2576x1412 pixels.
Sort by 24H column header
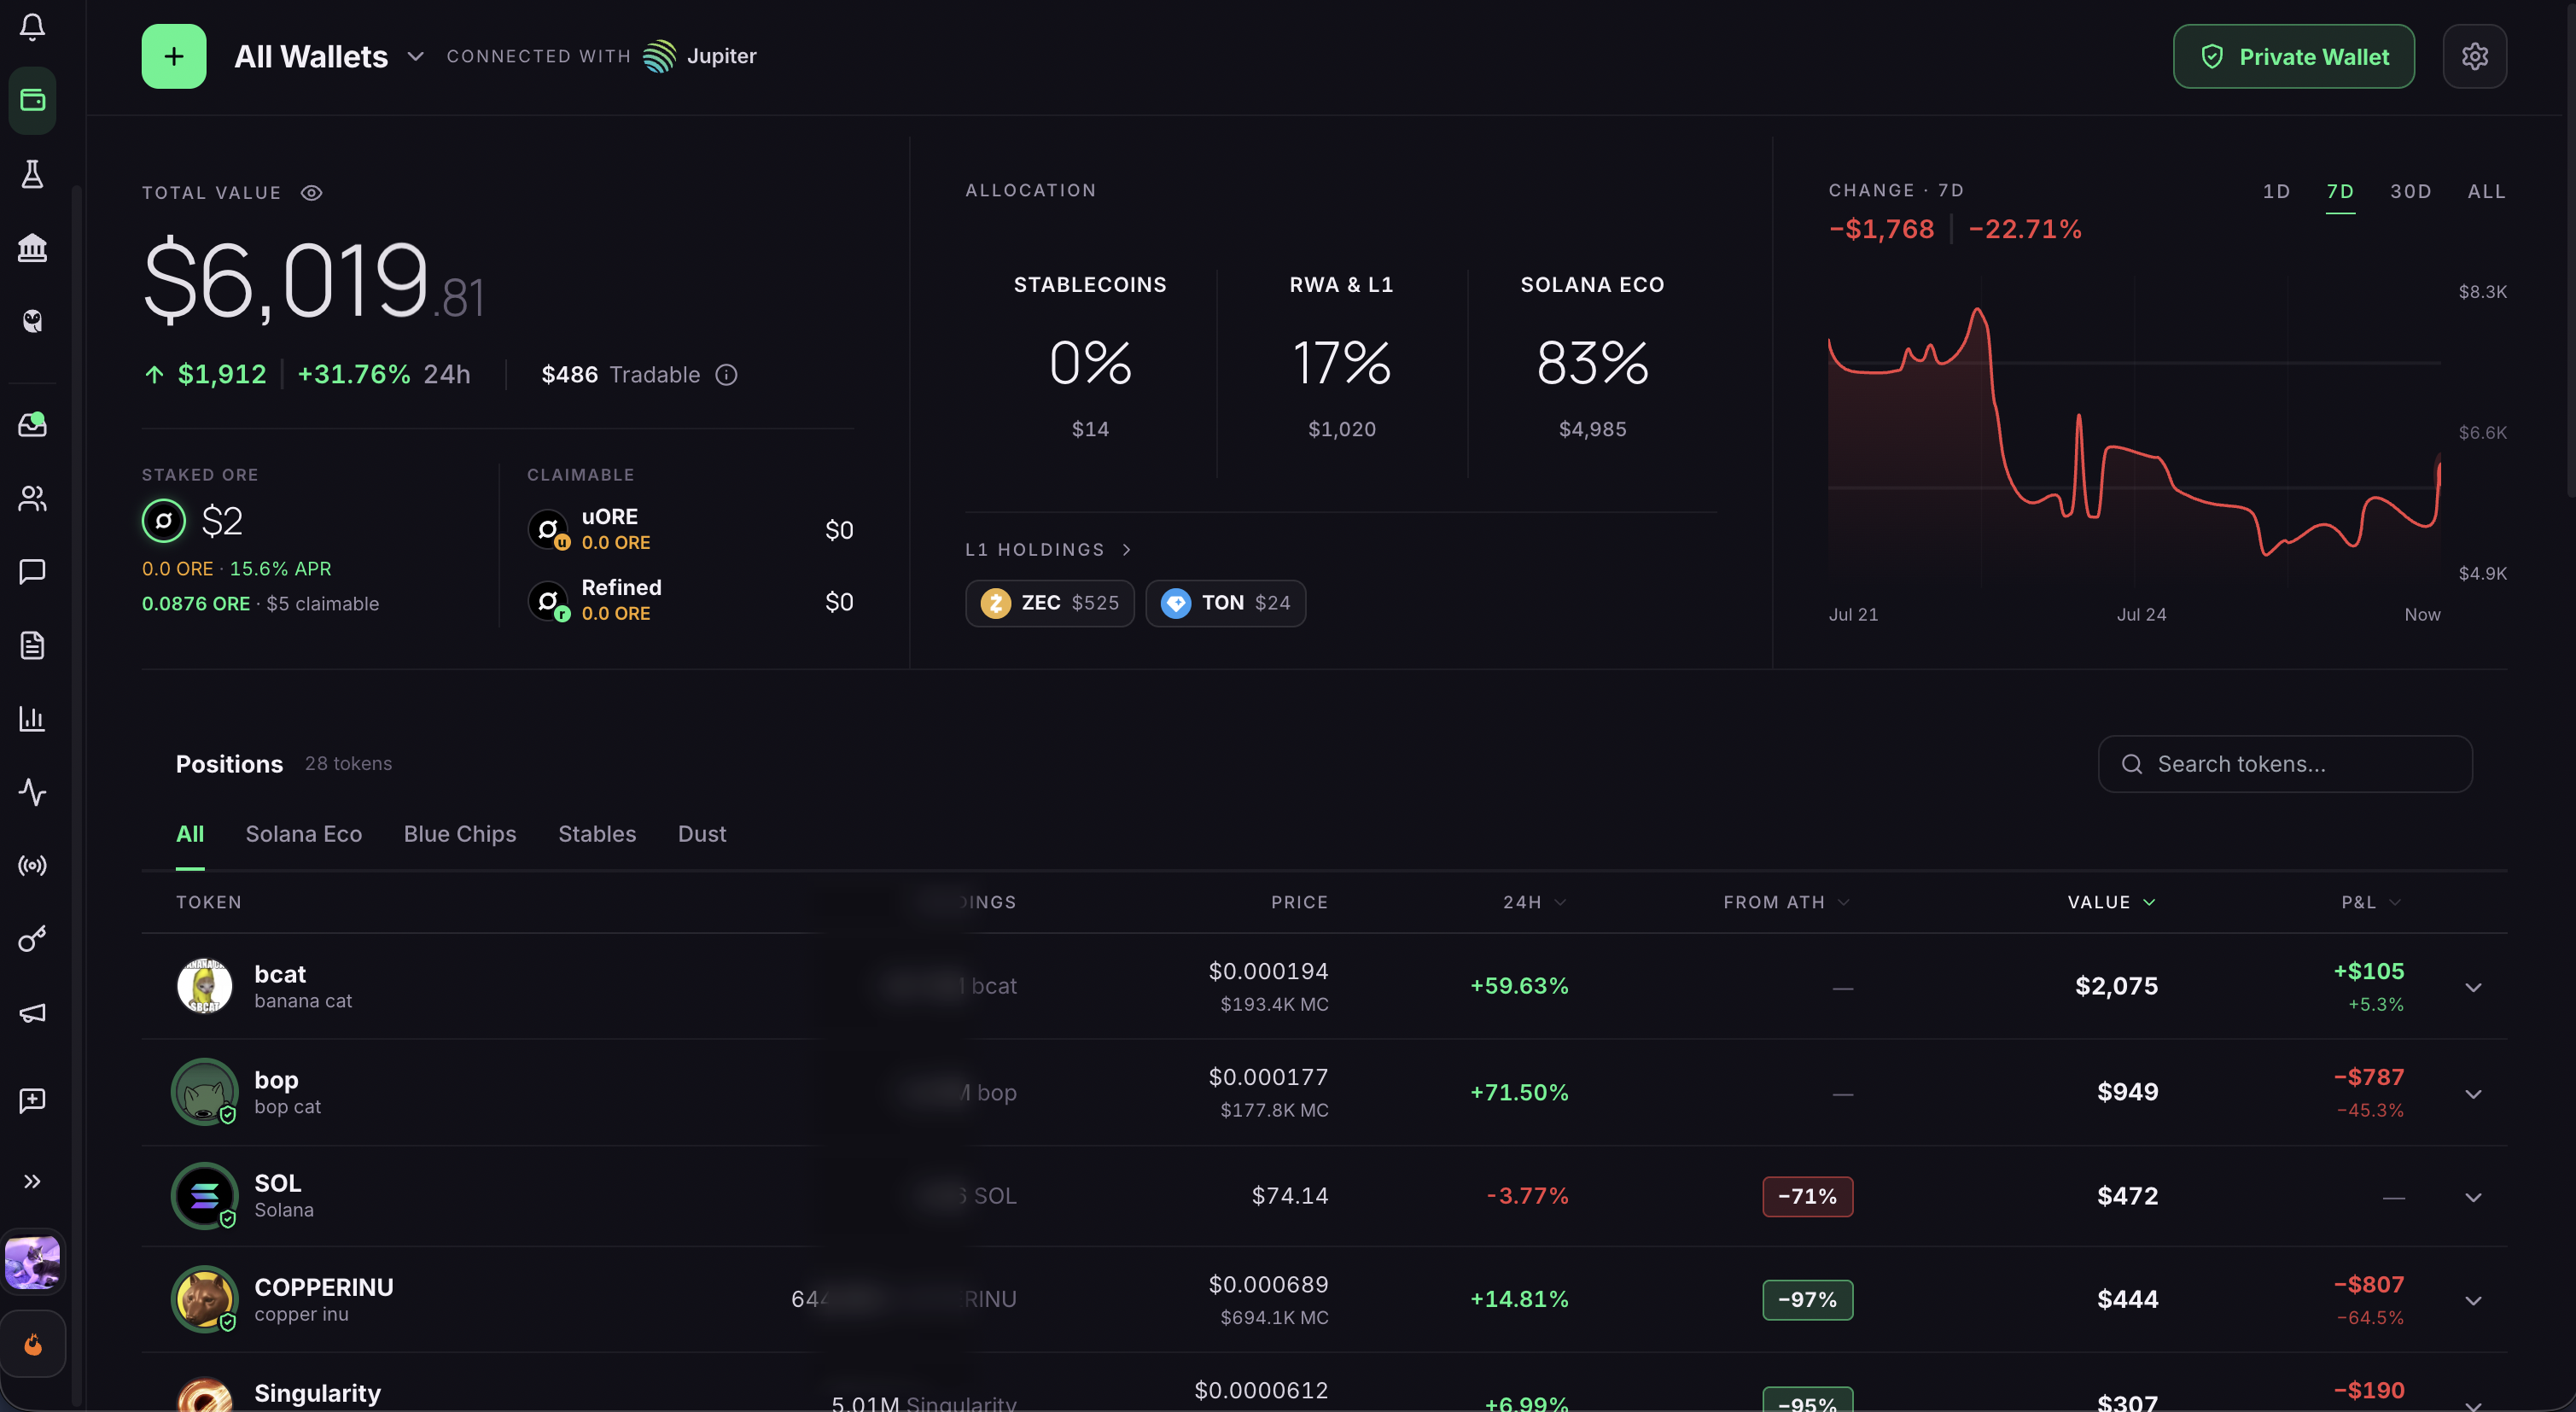[1534, 902]
